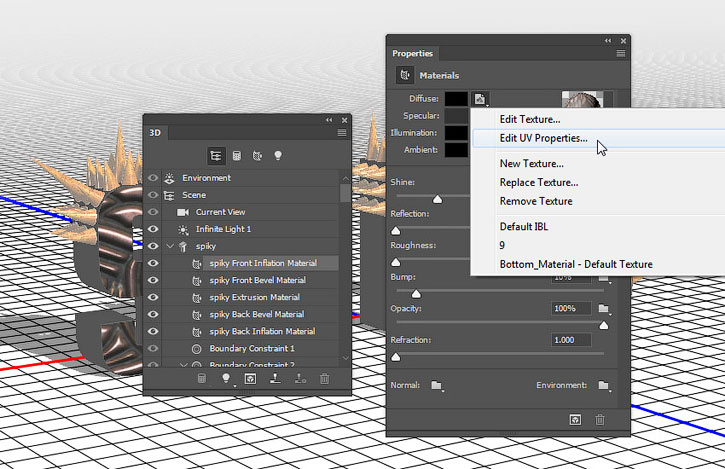Hide spiky Extrusion Material

pos(153,297)
